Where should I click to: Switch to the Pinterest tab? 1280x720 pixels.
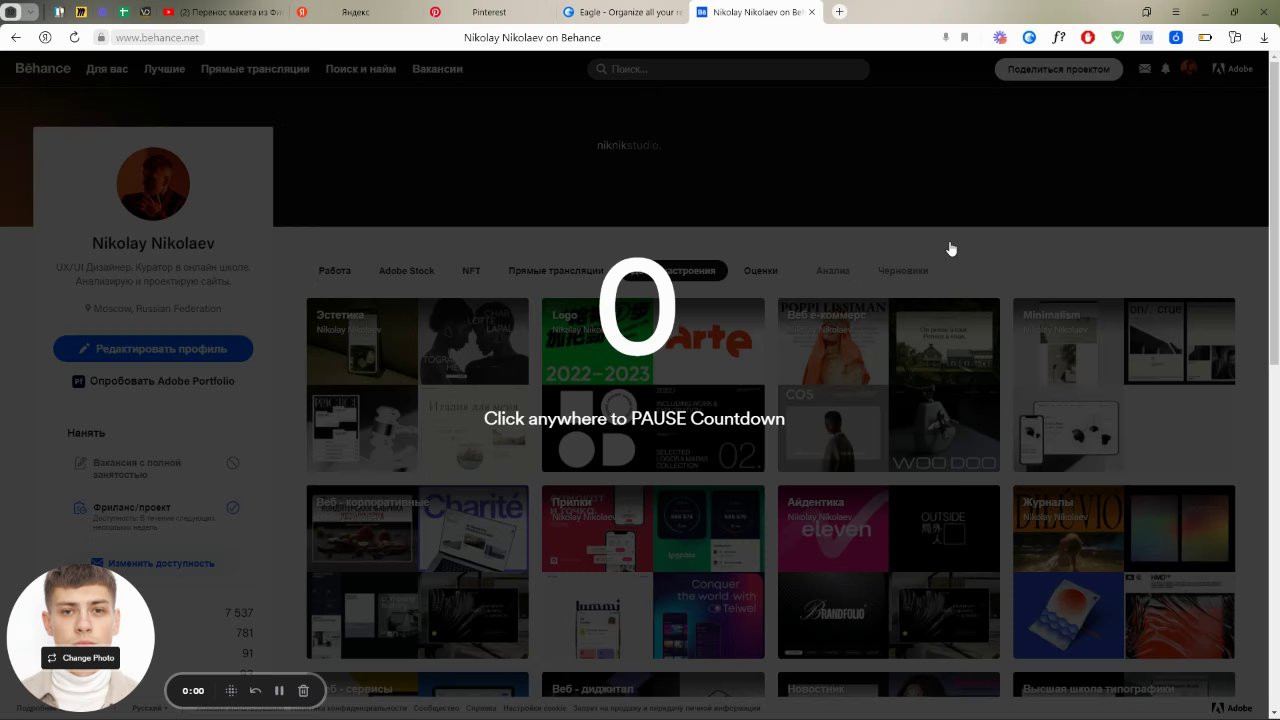point(488,12)
